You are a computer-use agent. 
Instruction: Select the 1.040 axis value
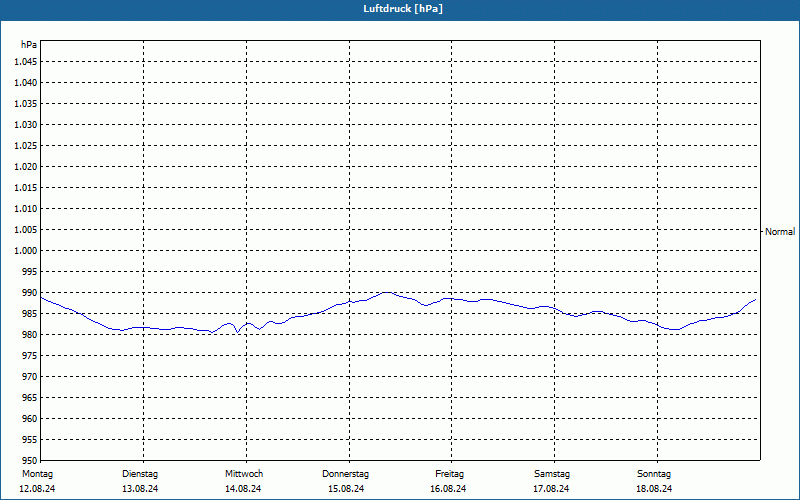pos(26,83)
